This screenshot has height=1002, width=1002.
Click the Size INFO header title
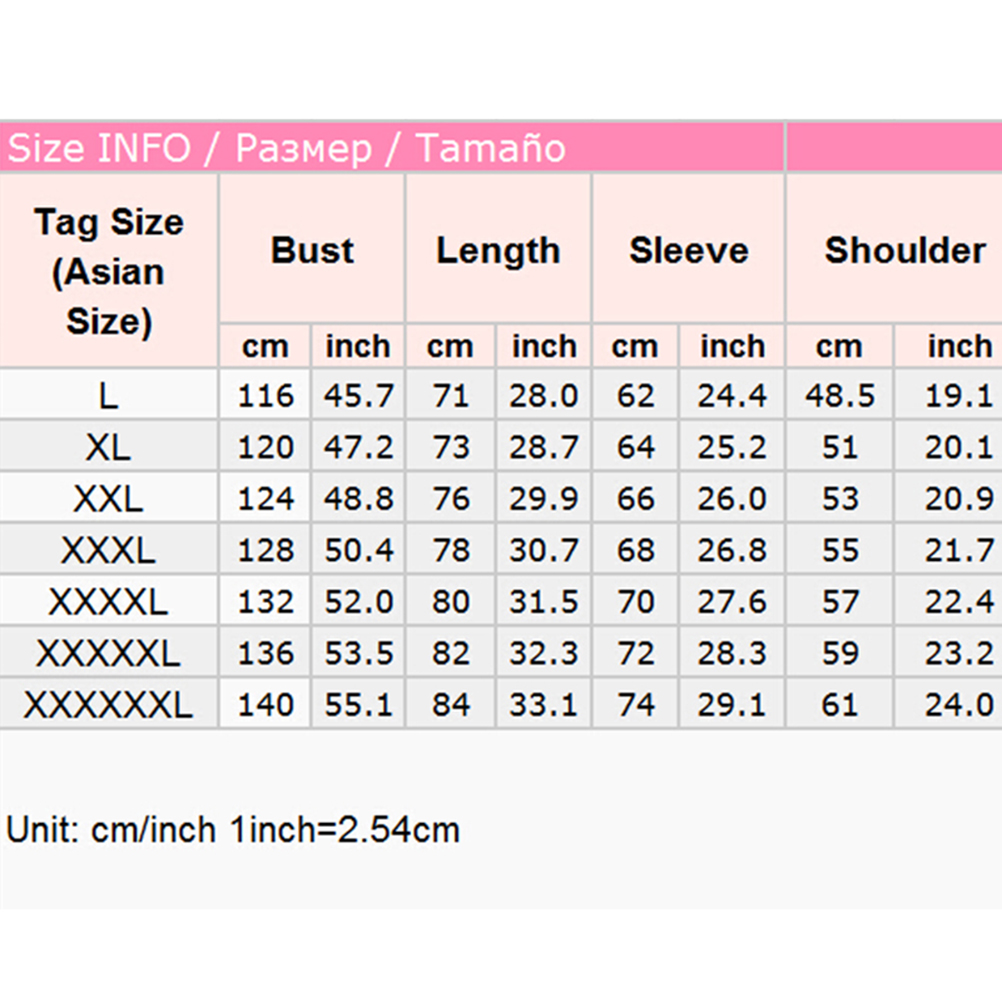(287, 149)
